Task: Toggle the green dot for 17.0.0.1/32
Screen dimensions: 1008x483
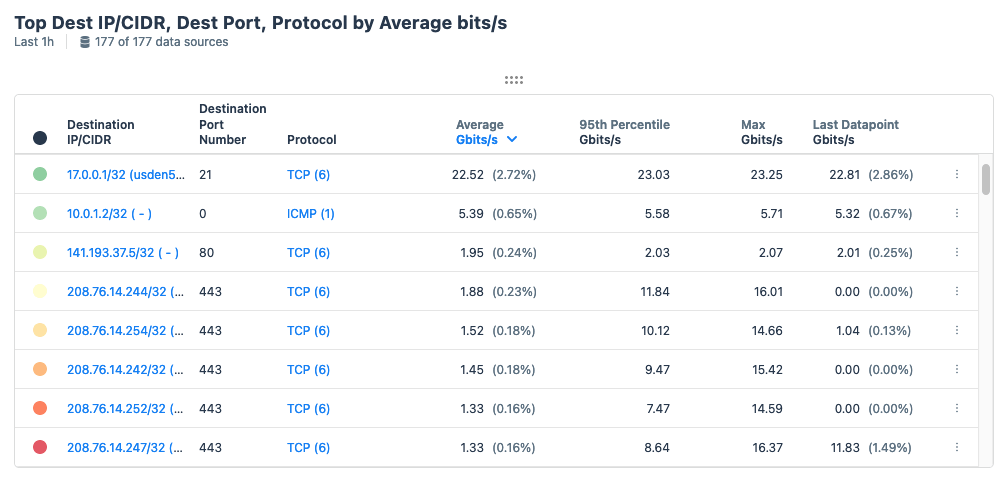Action: pyautogui.click(x=40, y=174)
